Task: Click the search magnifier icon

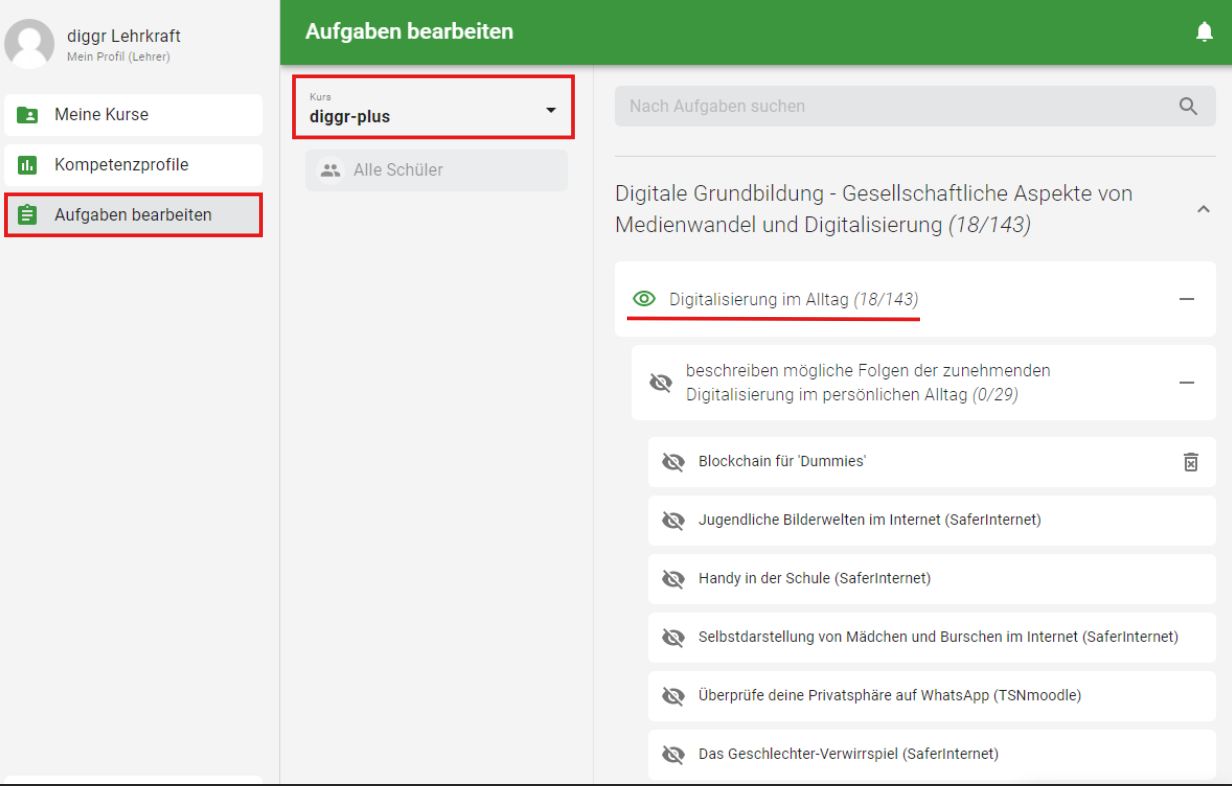Action: (x=1188, y=106)
